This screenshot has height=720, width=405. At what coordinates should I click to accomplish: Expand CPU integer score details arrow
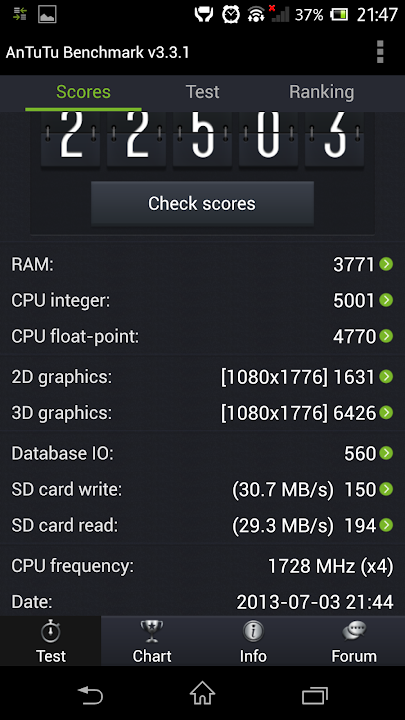(386, 300)
